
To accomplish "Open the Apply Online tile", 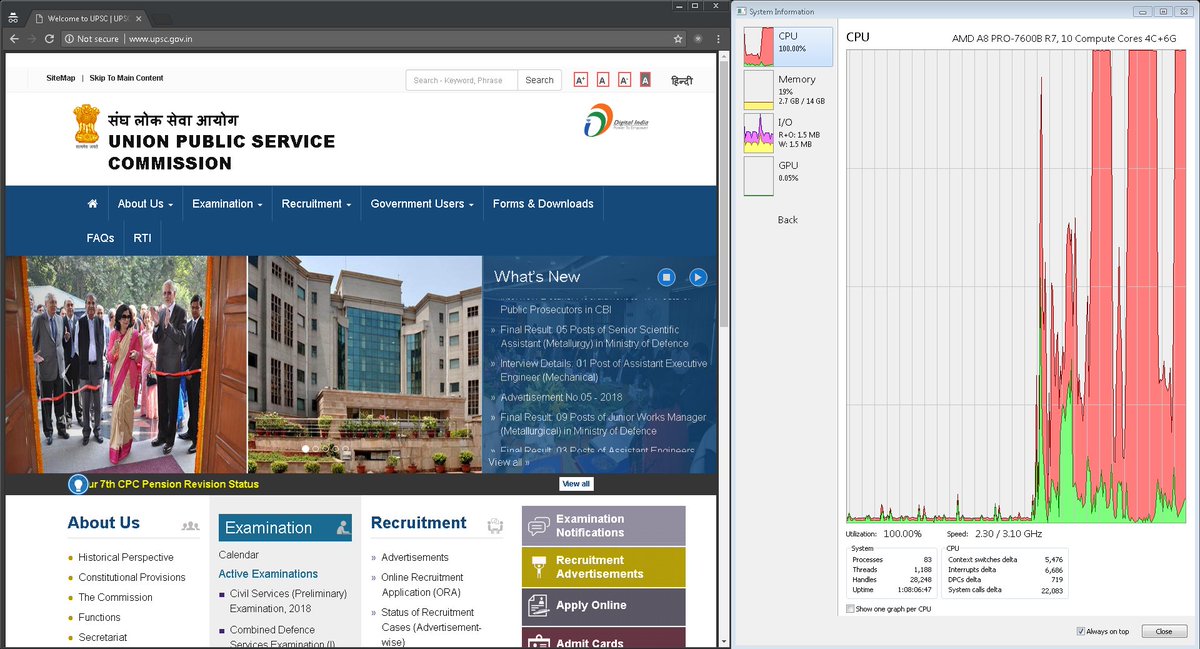I will pos(604,606).
